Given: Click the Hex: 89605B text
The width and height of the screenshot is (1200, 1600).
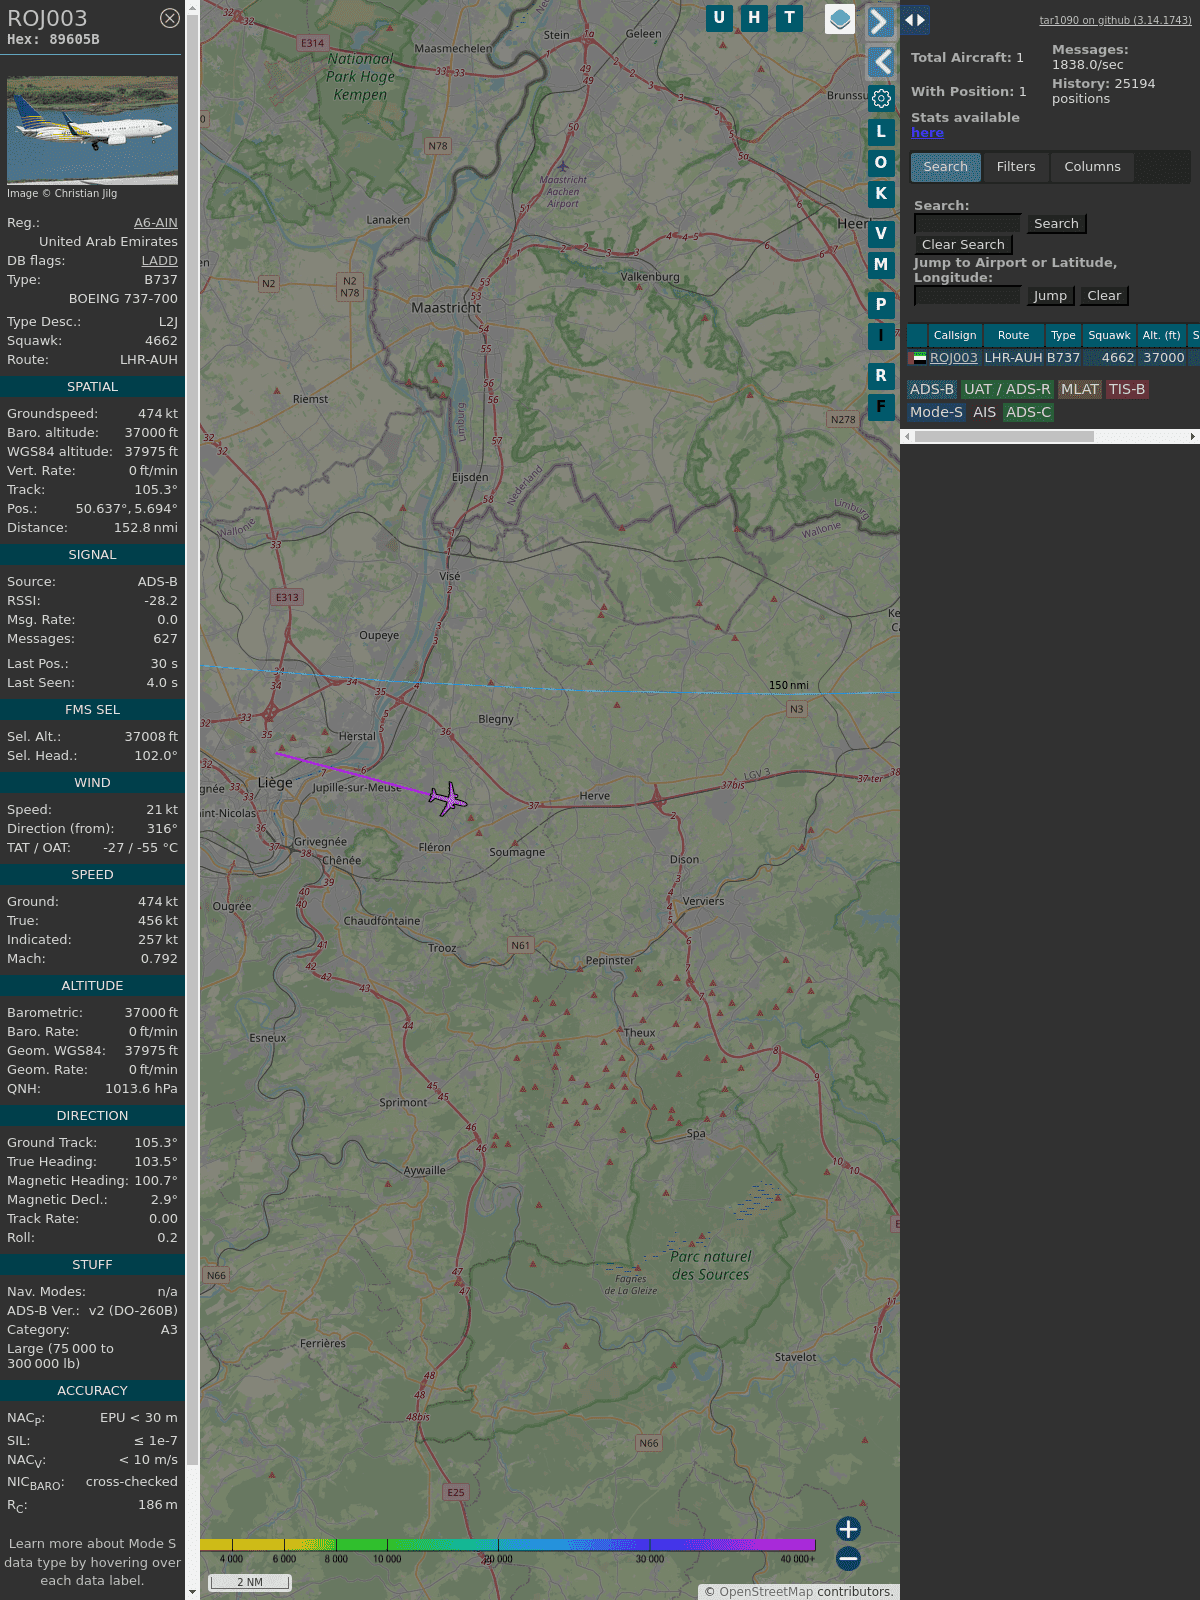Looking at the screenshot, I should (x=53, y=40).
